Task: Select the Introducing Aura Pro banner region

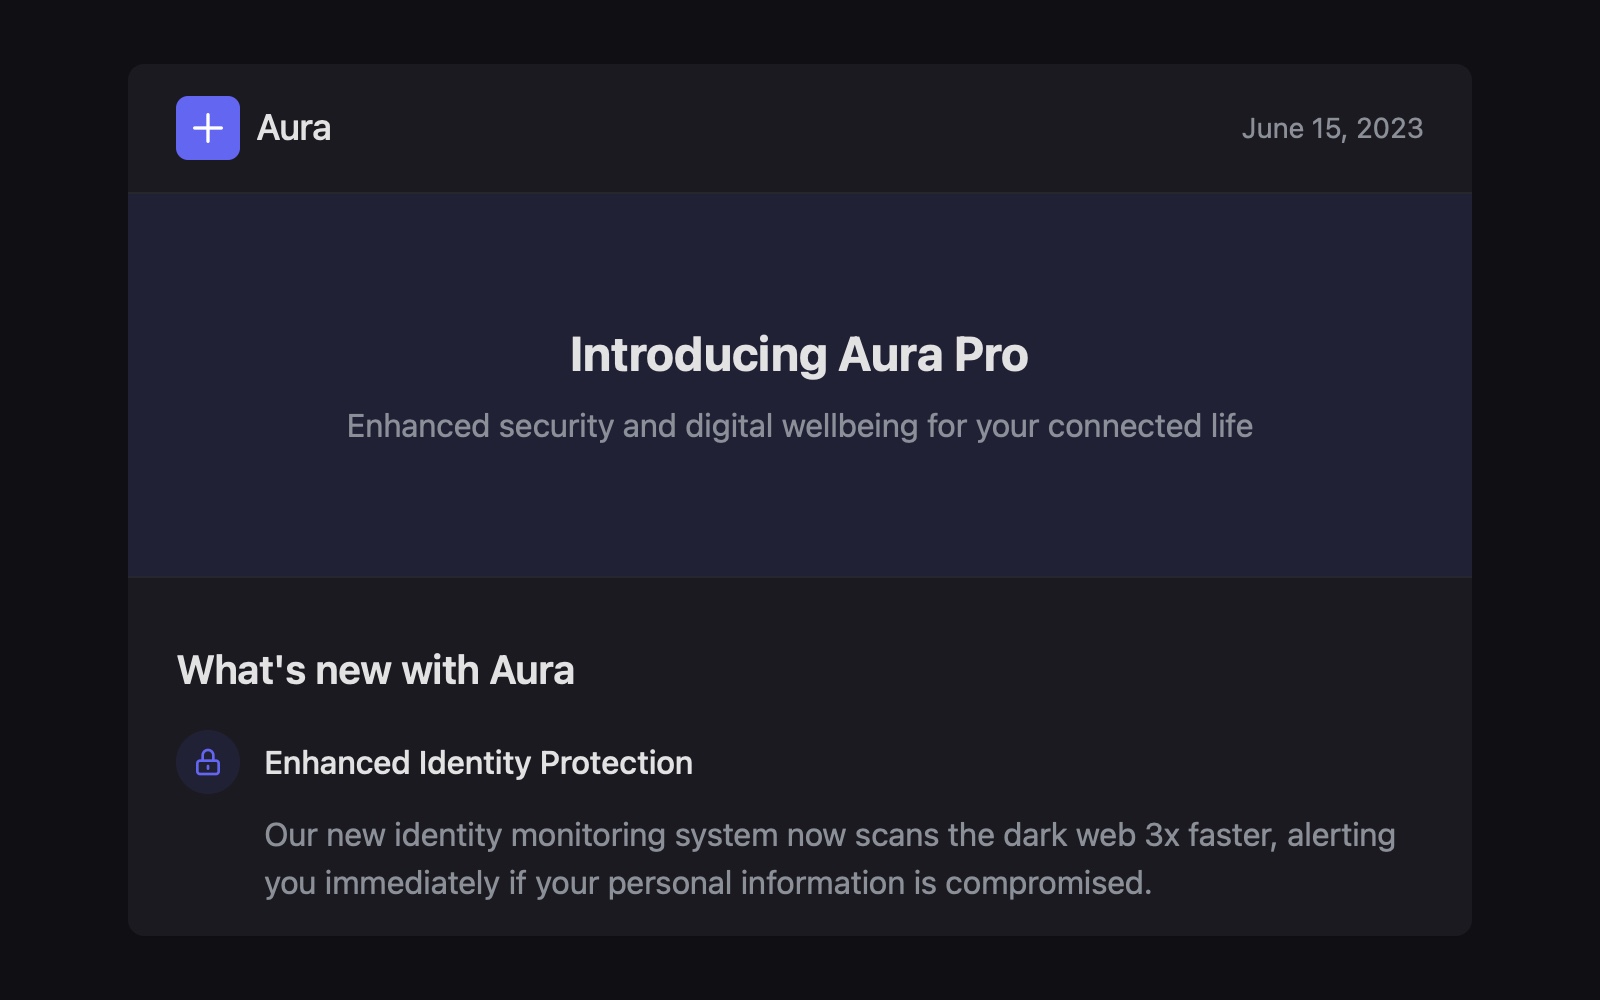Action: click(799, 385)
